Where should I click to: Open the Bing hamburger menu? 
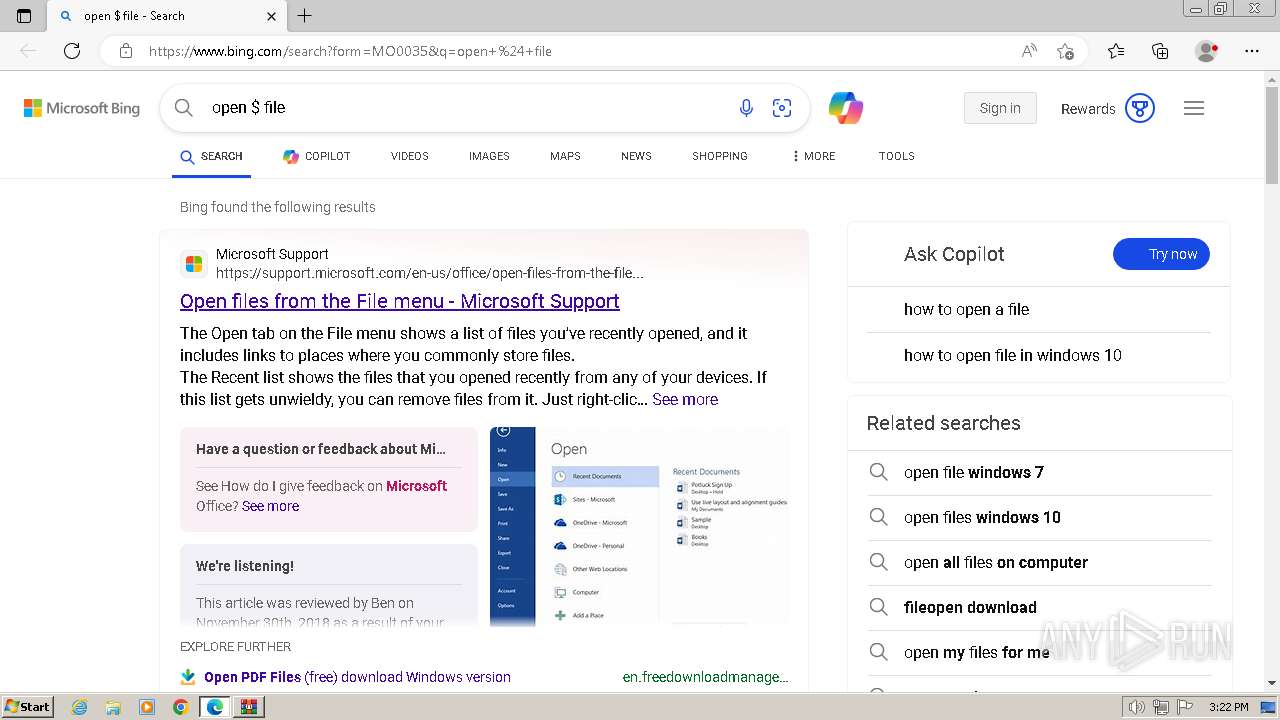(1194, 108)
